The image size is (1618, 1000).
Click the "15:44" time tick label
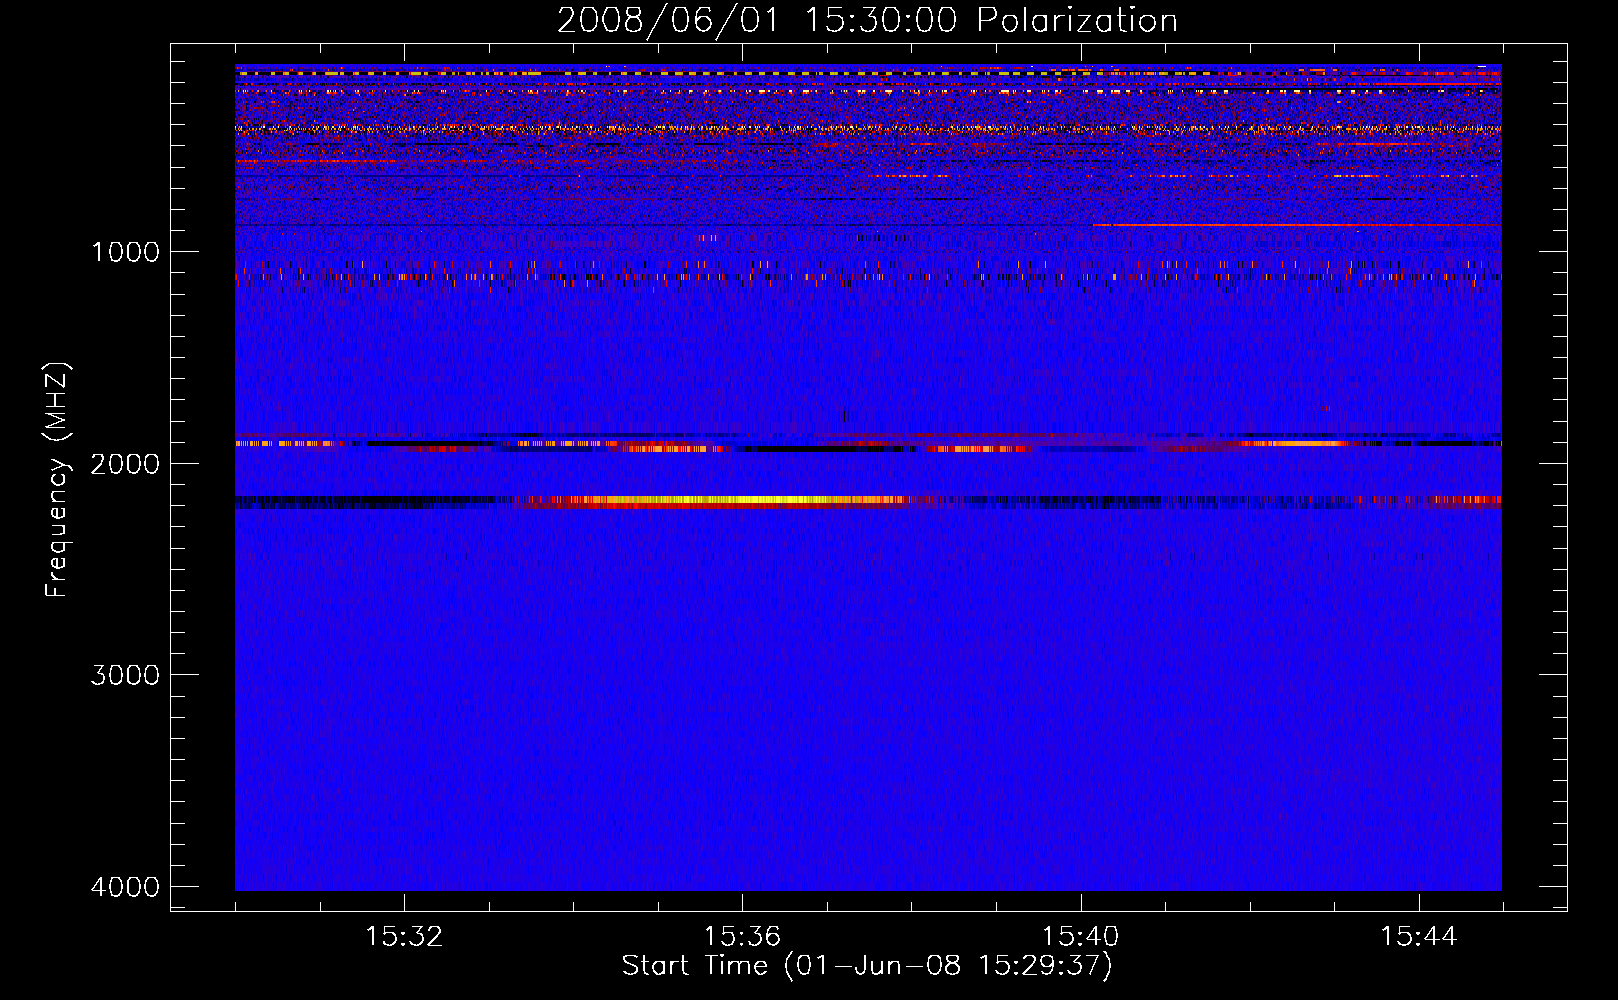[1419, 937]
